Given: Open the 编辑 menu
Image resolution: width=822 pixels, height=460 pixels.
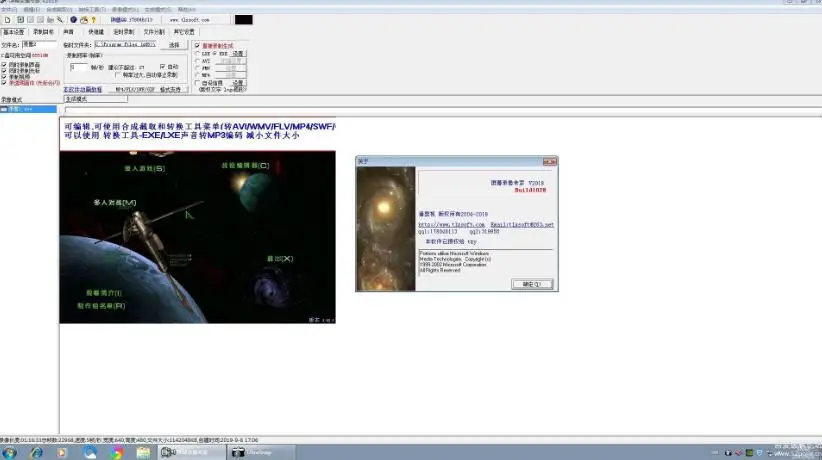Looking at the screenshot, I should (31, 9).
